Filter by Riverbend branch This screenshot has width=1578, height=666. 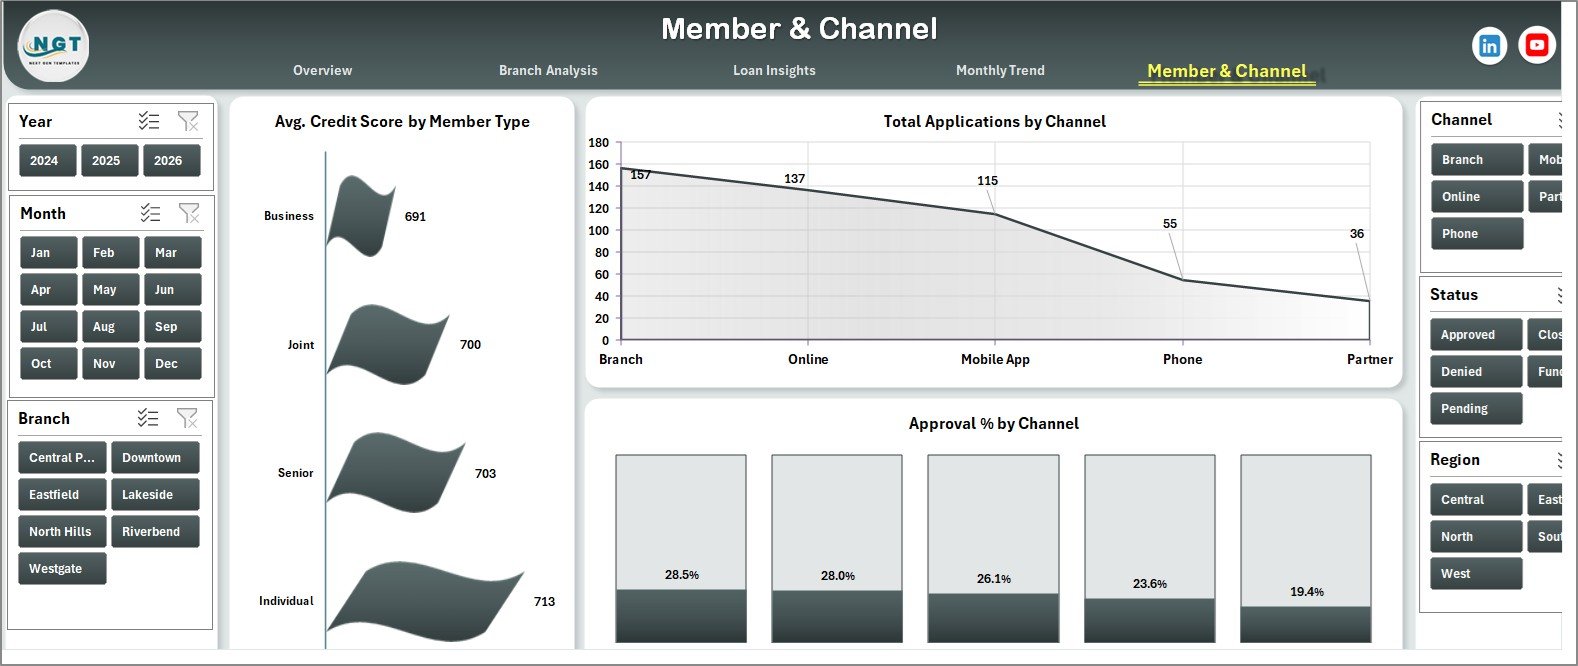(155, 531)
